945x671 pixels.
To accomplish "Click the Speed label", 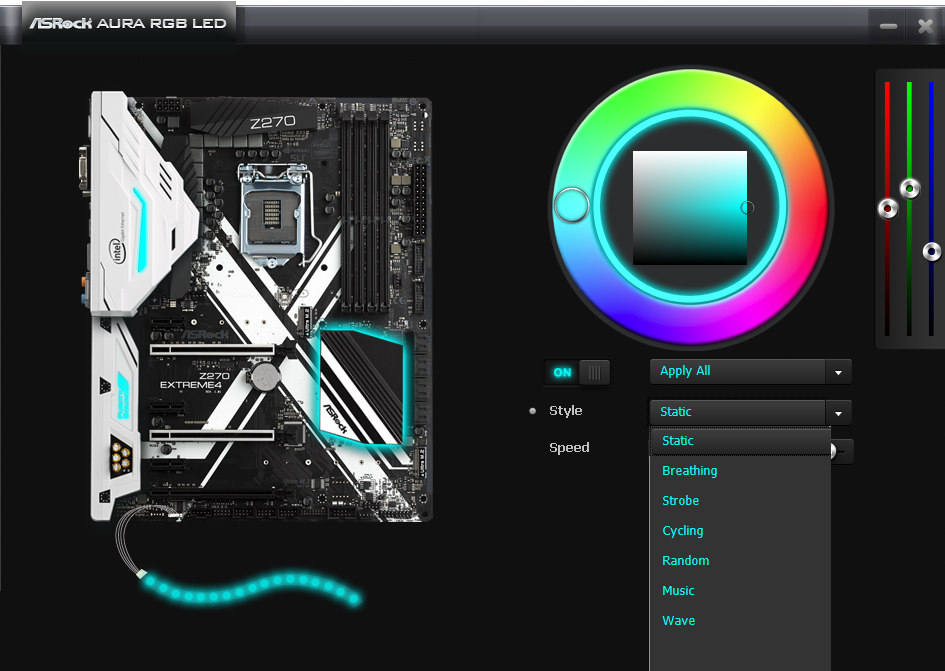I will 569,448.
